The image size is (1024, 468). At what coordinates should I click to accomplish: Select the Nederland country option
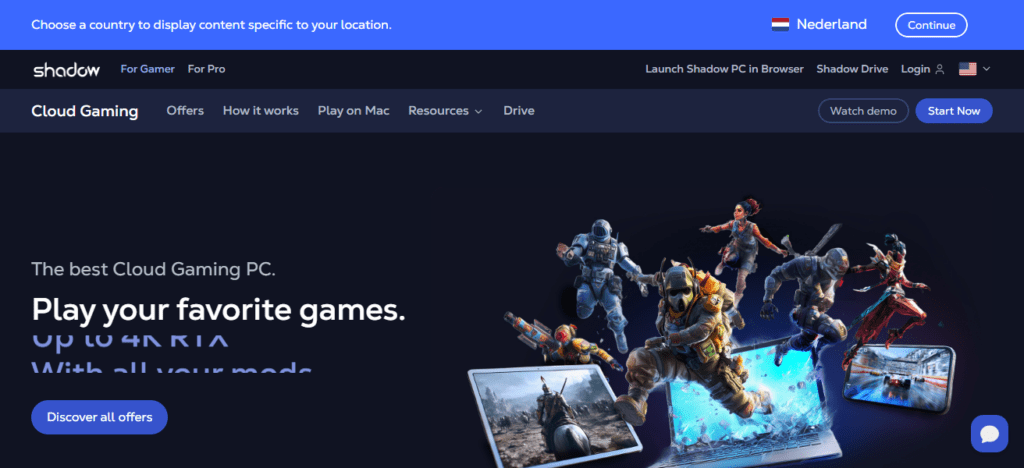point(819,25)
